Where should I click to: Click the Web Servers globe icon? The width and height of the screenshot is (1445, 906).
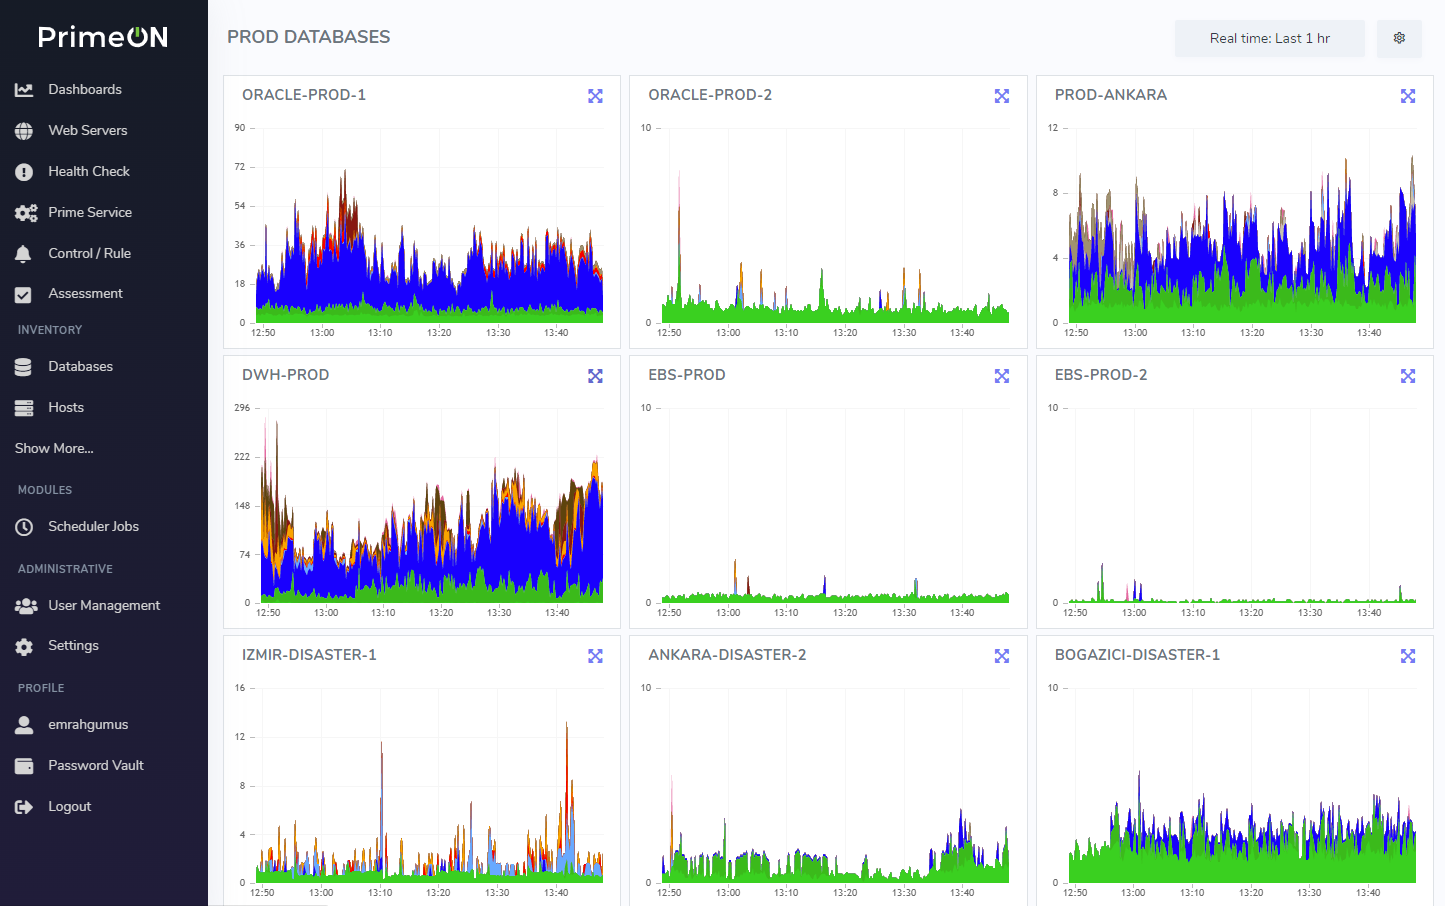click(x=24, y=131)
